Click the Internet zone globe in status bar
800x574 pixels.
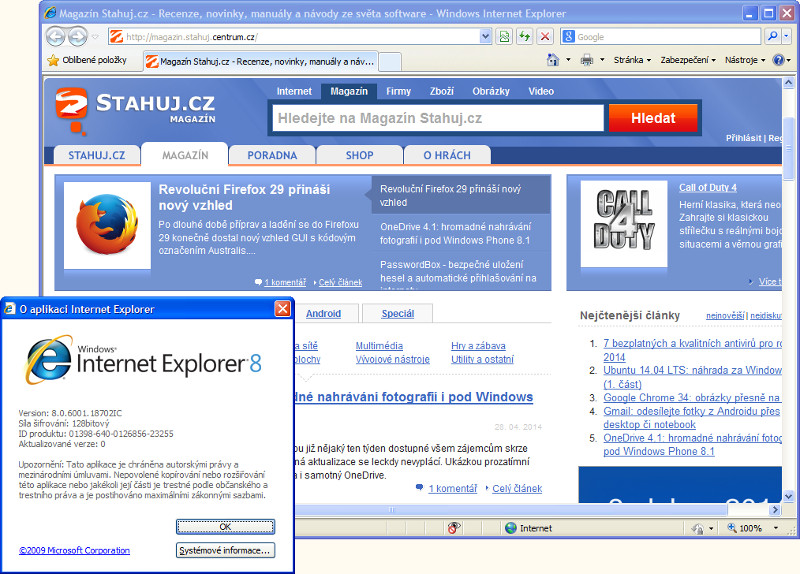[511, 528]
